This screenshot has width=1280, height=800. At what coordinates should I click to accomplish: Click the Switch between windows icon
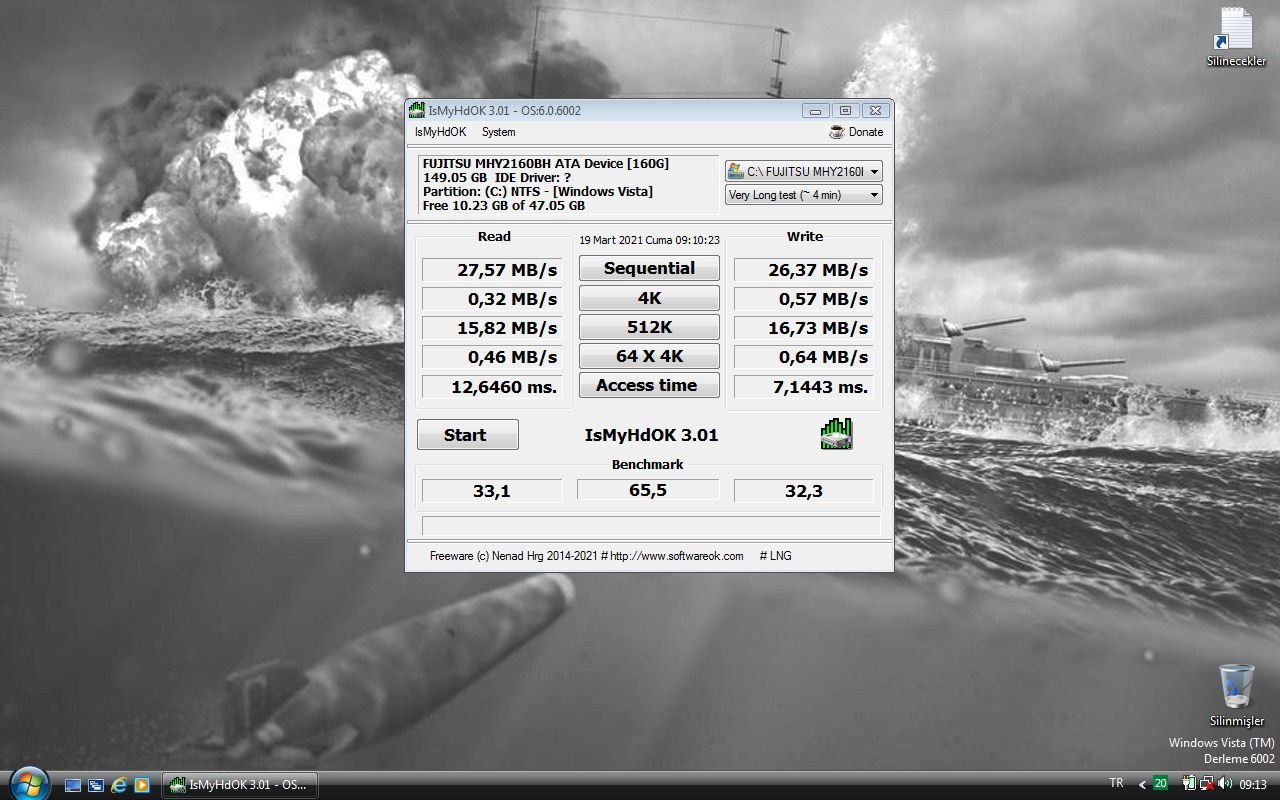(x=96, y=785)
